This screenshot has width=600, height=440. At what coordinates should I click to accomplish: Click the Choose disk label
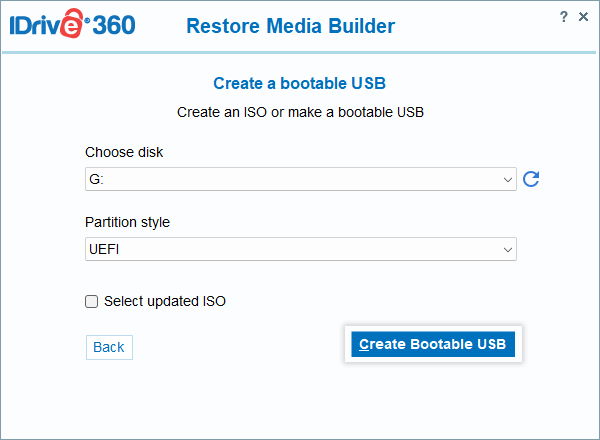point(124,152)
